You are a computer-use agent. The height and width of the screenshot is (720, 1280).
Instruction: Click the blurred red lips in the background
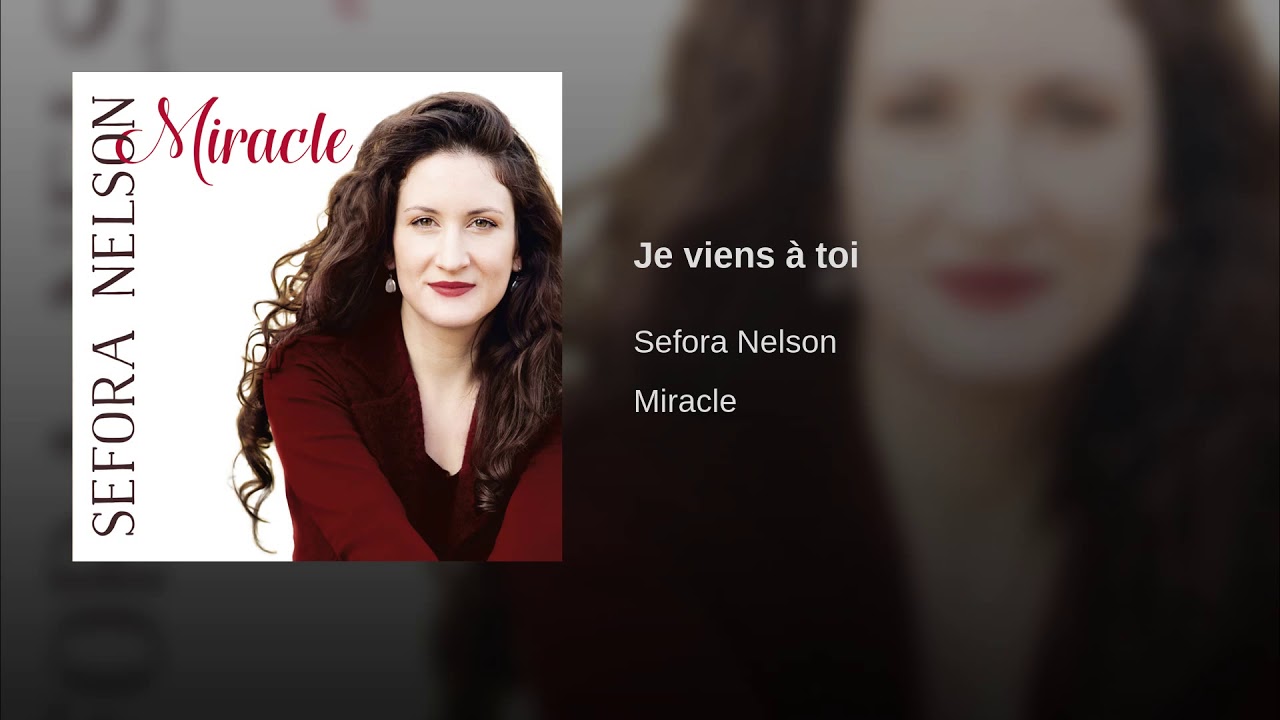coord(994,284)
